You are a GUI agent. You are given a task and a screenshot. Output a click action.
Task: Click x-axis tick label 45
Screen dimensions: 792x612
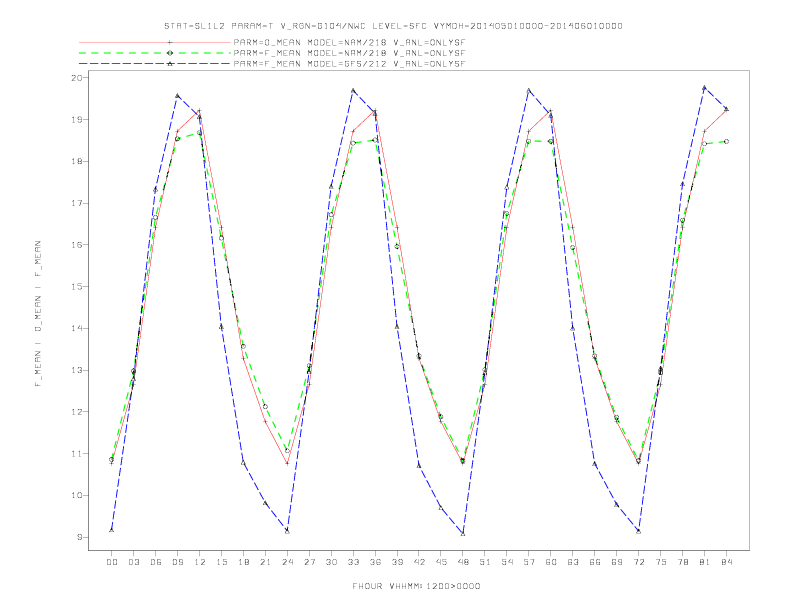click(441, 562)
